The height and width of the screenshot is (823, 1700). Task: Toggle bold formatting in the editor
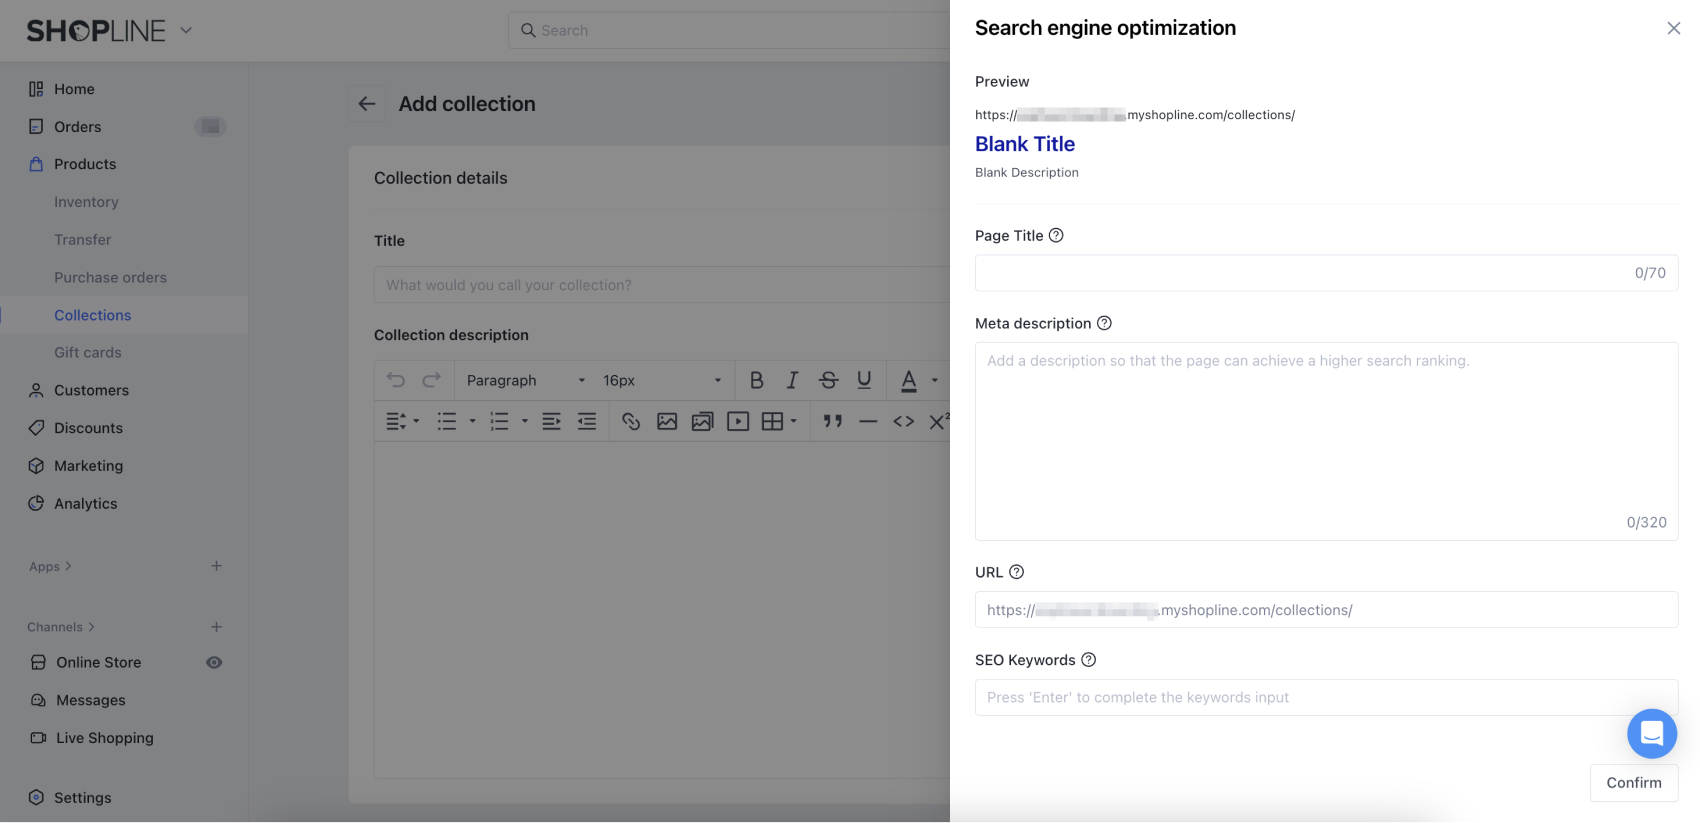(756, 380)
